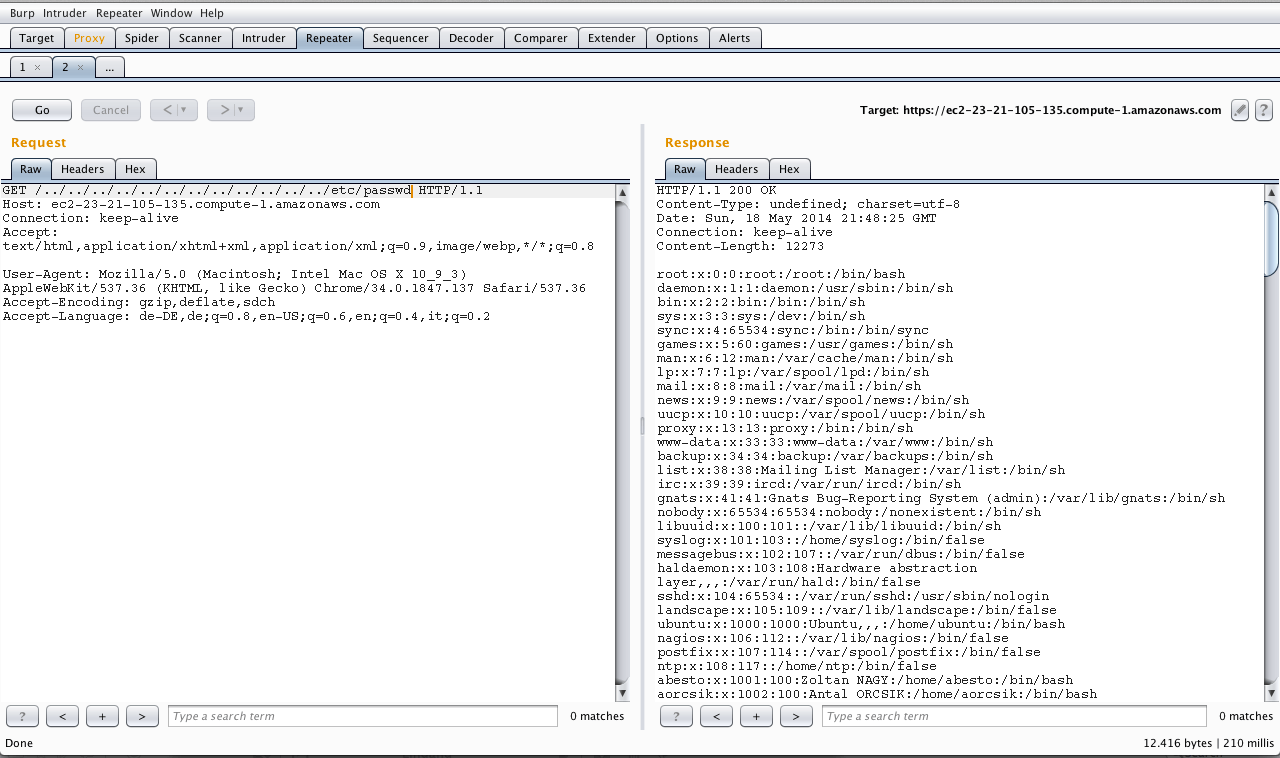Click the plus button in the request search bar

(x=102, y=716)
